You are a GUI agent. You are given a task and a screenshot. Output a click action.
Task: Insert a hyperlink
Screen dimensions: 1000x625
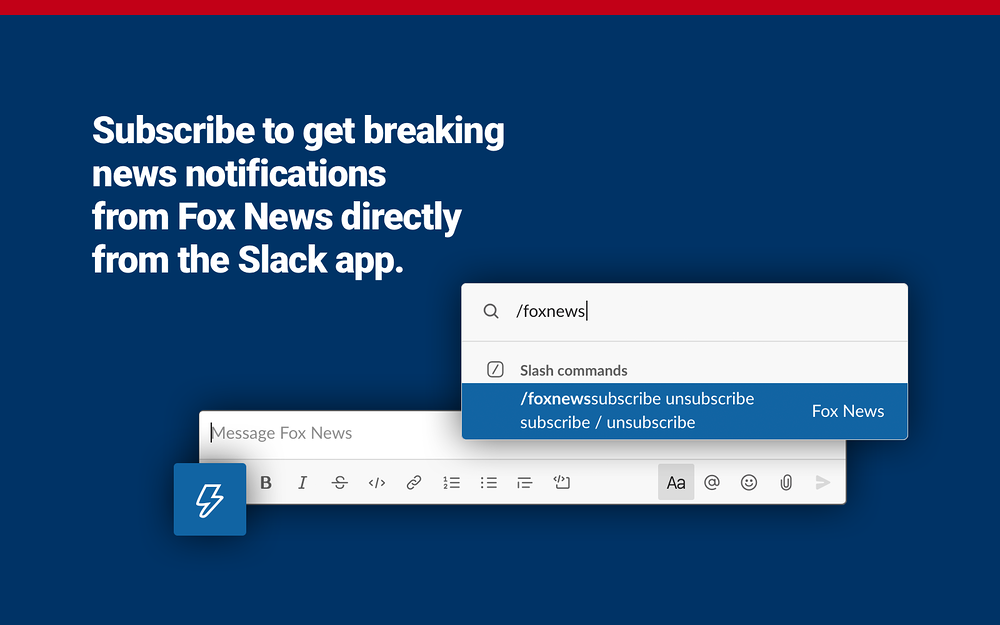[x=414, y=483]
